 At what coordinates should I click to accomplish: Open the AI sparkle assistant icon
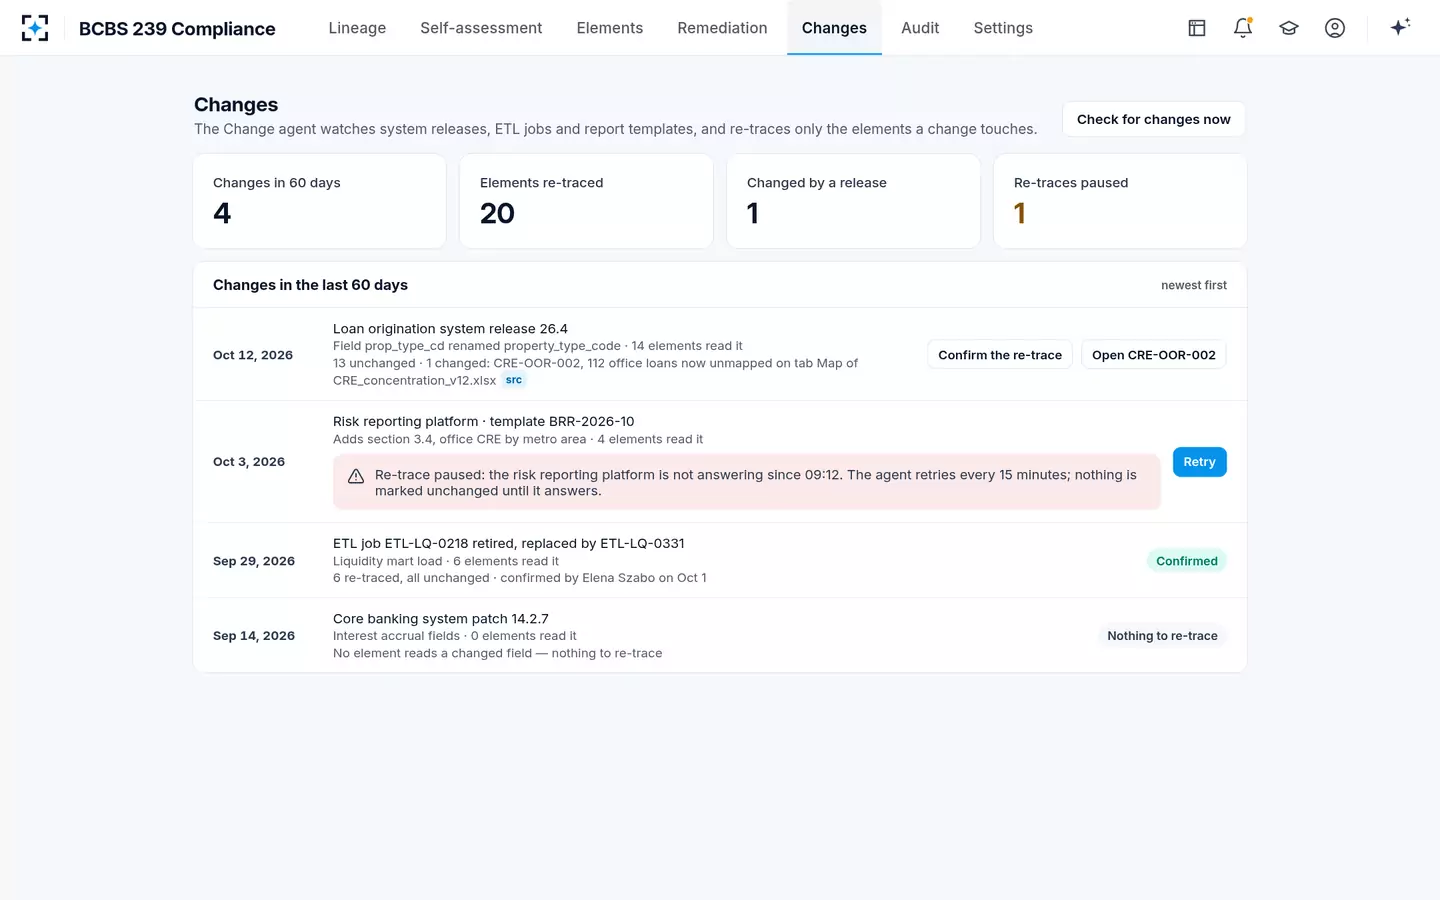tap(1400, 27)
